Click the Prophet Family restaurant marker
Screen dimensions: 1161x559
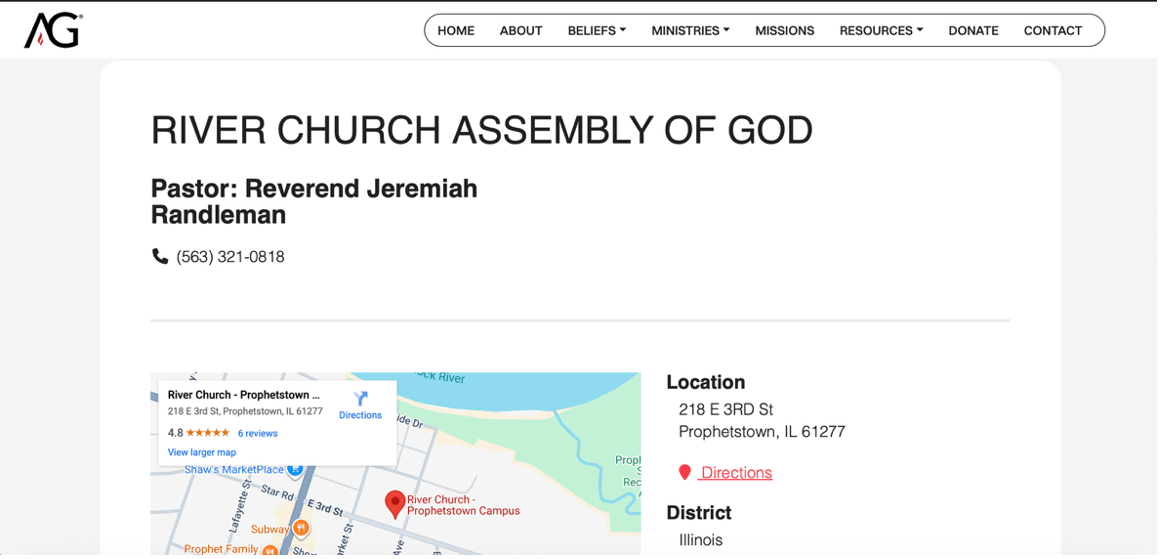(x=270, y=550)
